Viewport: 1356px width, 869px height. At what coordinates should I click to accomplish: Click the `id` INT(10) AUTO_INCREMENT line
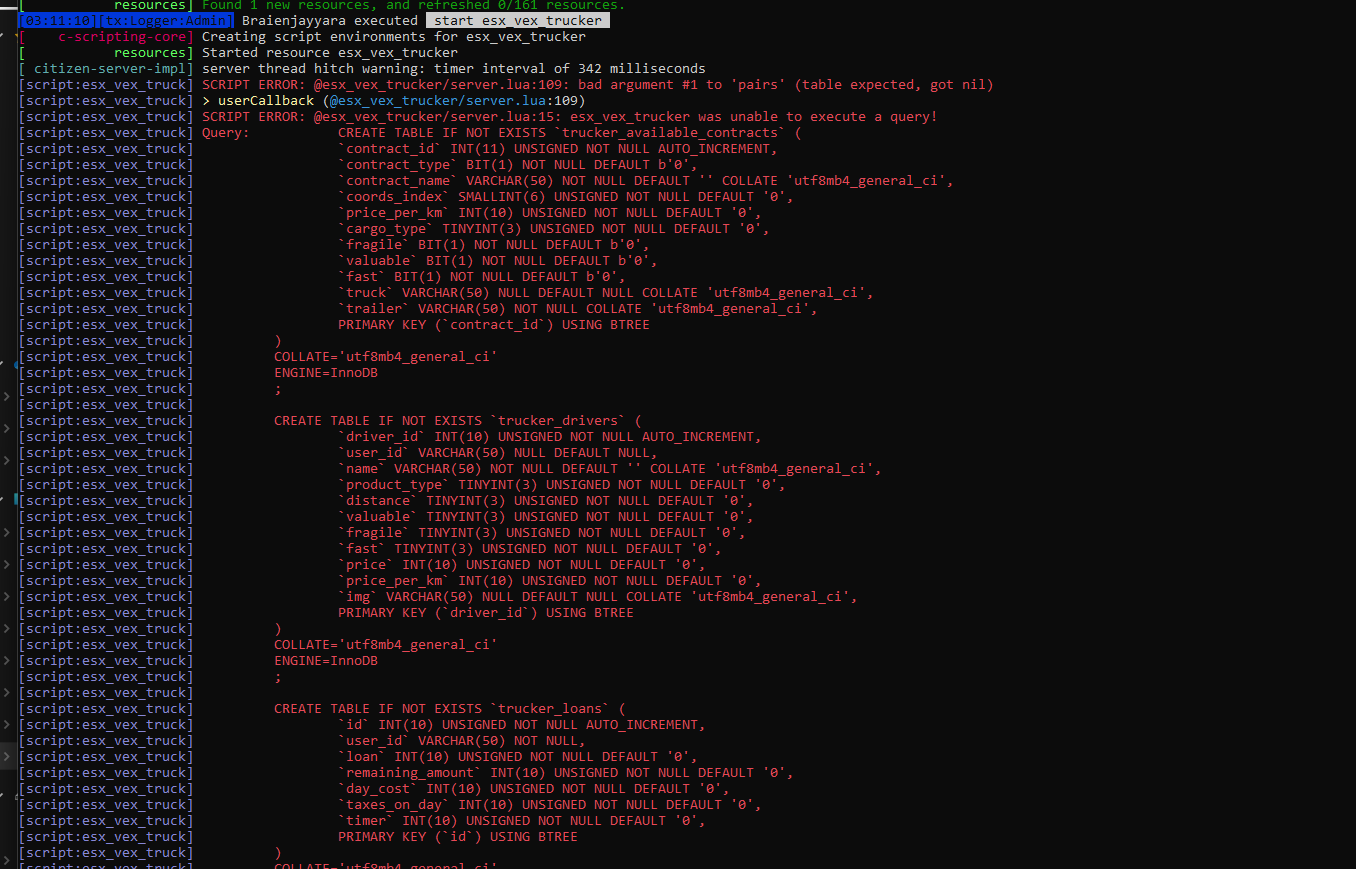(522, 725)
